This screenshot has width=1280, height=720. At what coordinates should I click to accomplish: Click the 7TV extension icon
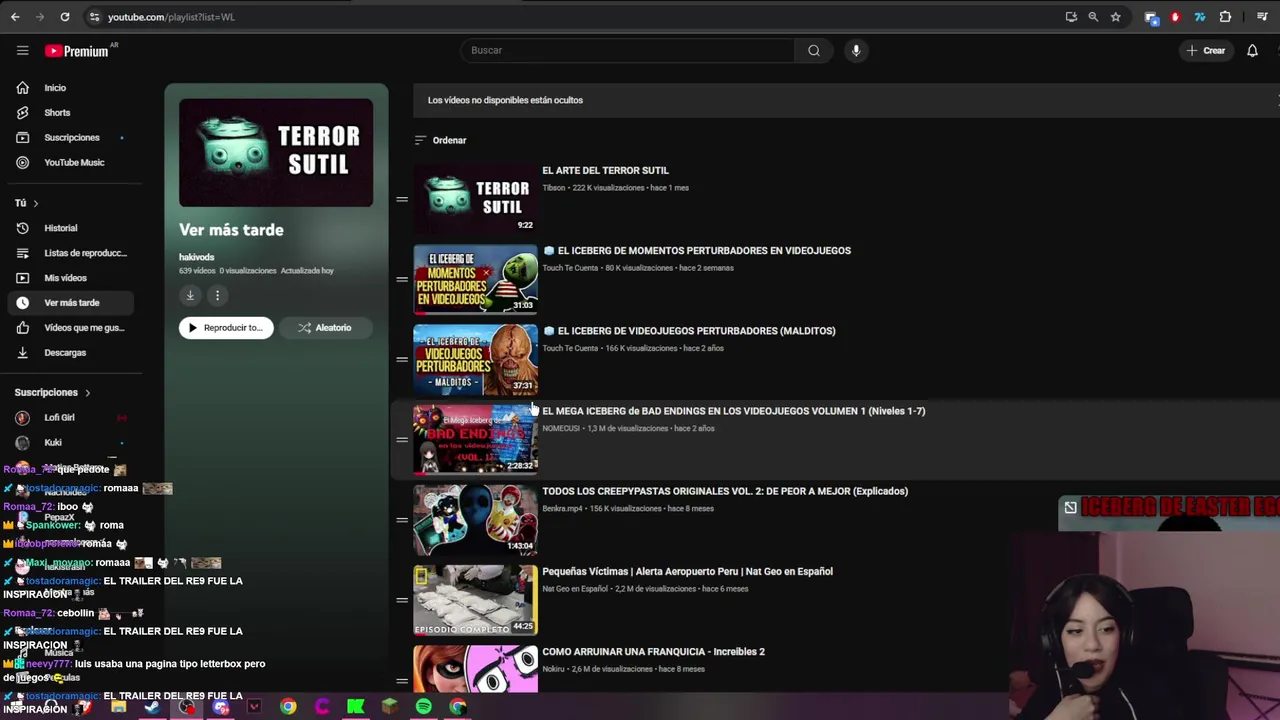1200,17
